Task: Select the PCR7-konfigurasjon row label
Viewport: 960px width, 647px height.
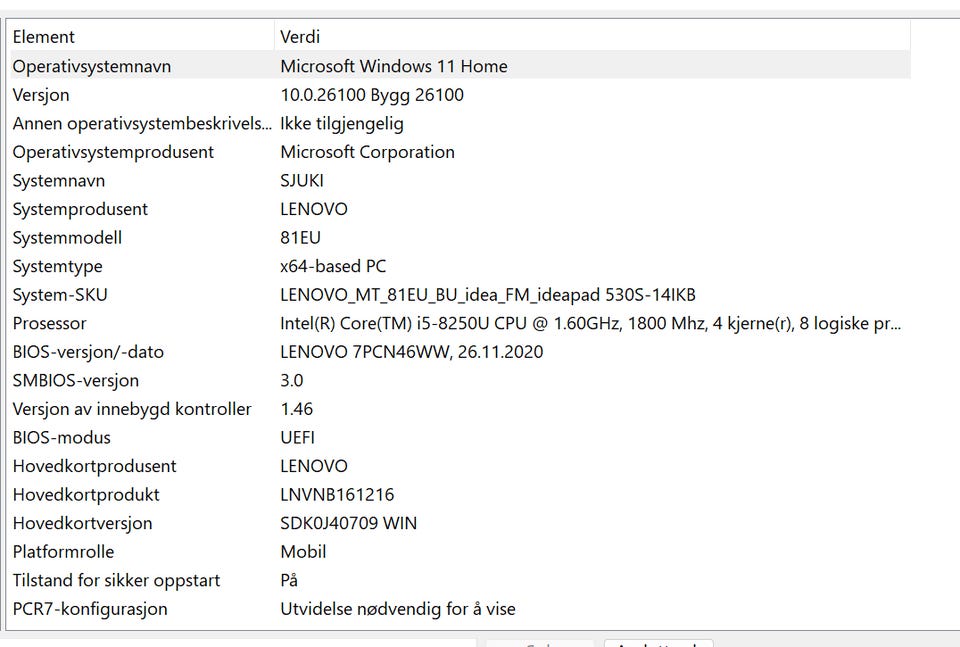Action: (x=90, y=609)
